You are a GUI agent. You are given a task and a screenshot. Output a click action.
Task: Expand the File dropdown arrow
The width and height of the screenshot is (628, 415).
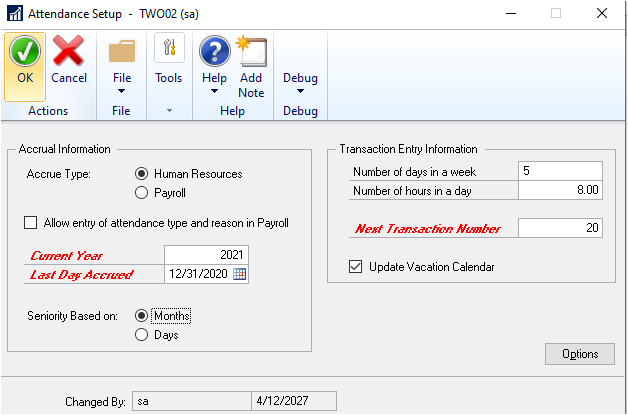[122, 91]
